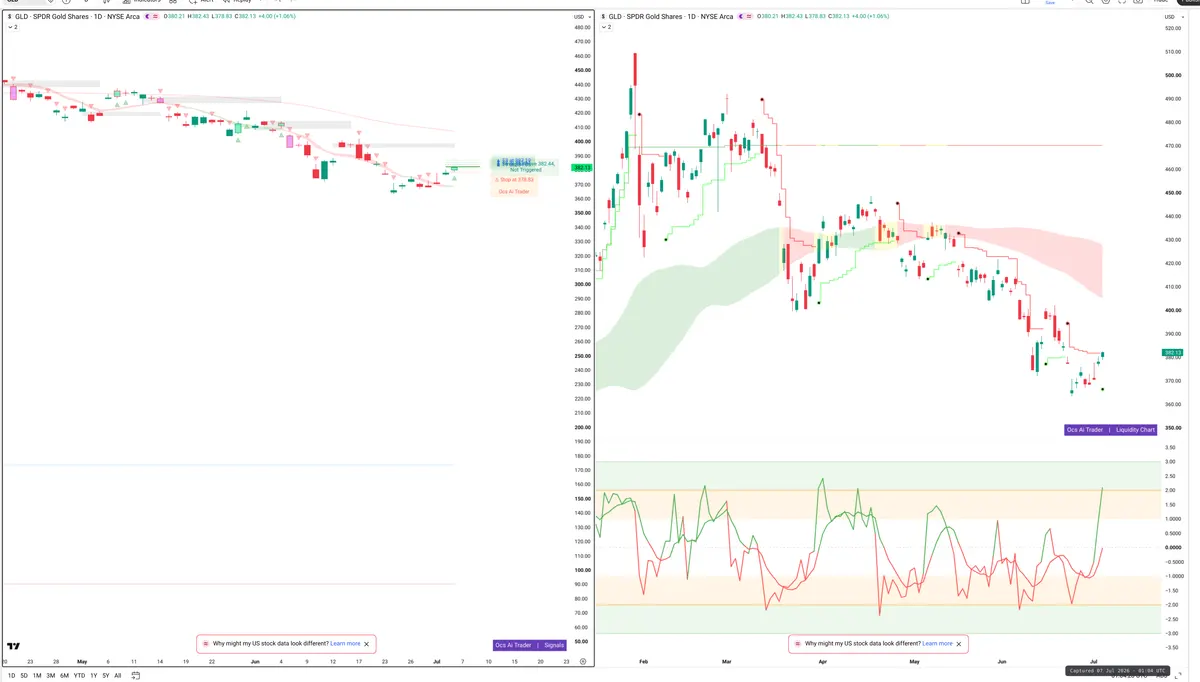The height and width of the screenshot is (682, 1200).
Task: Click warning icon in right chart data notice
Action: click(x=798, y=644)
